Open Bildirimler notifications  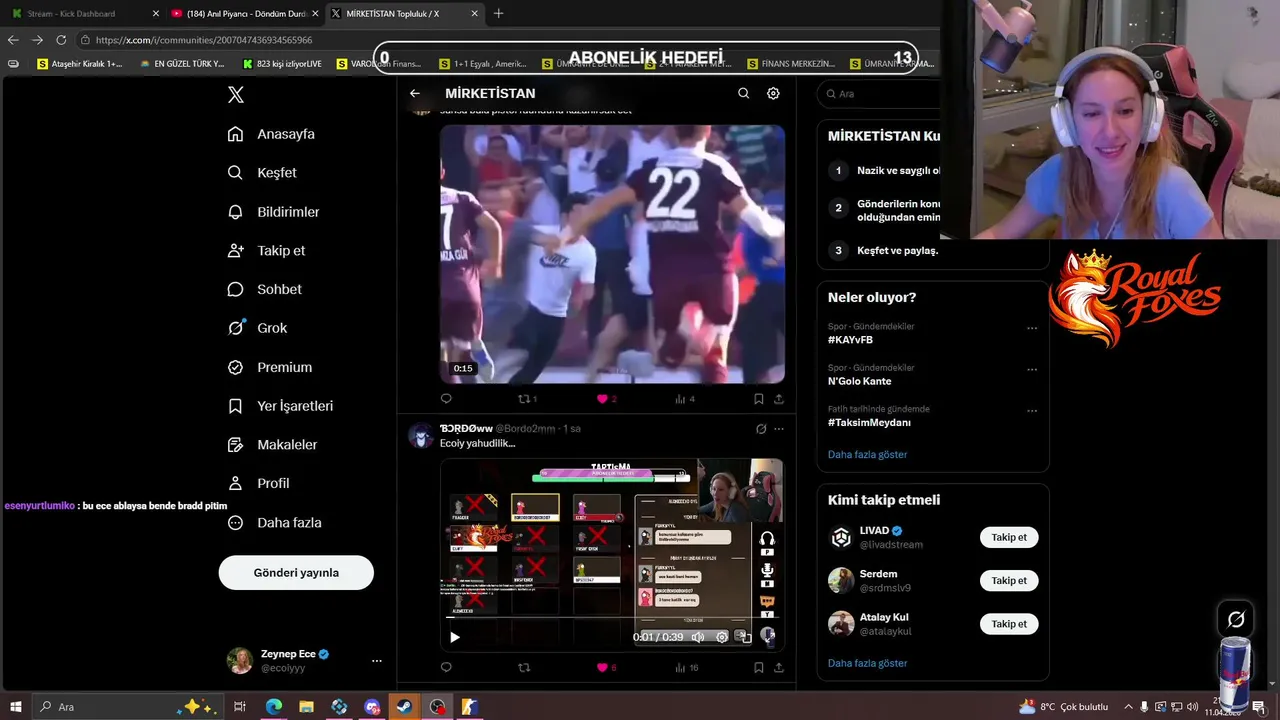click(x=273, y=212)
